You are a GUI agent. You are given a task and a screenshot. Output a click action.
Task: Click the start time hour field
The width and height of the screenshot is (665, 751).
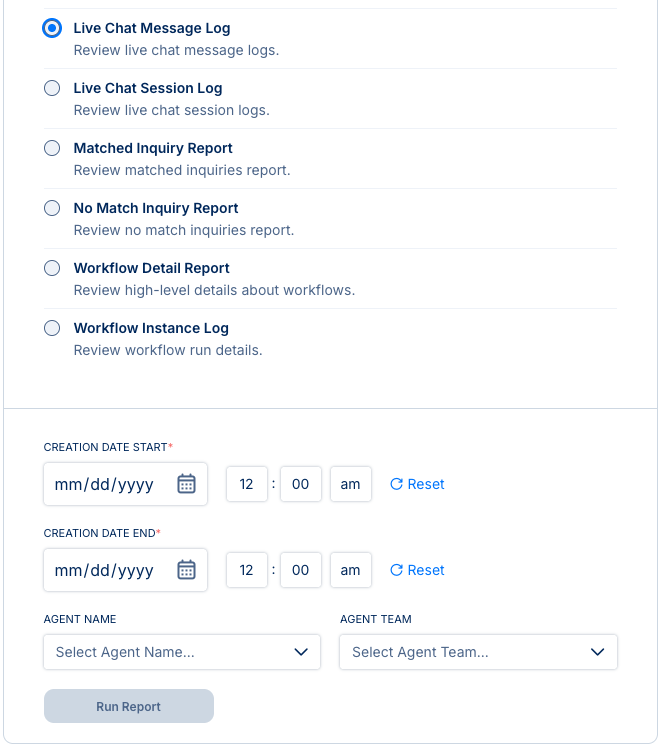pos(247,484)
